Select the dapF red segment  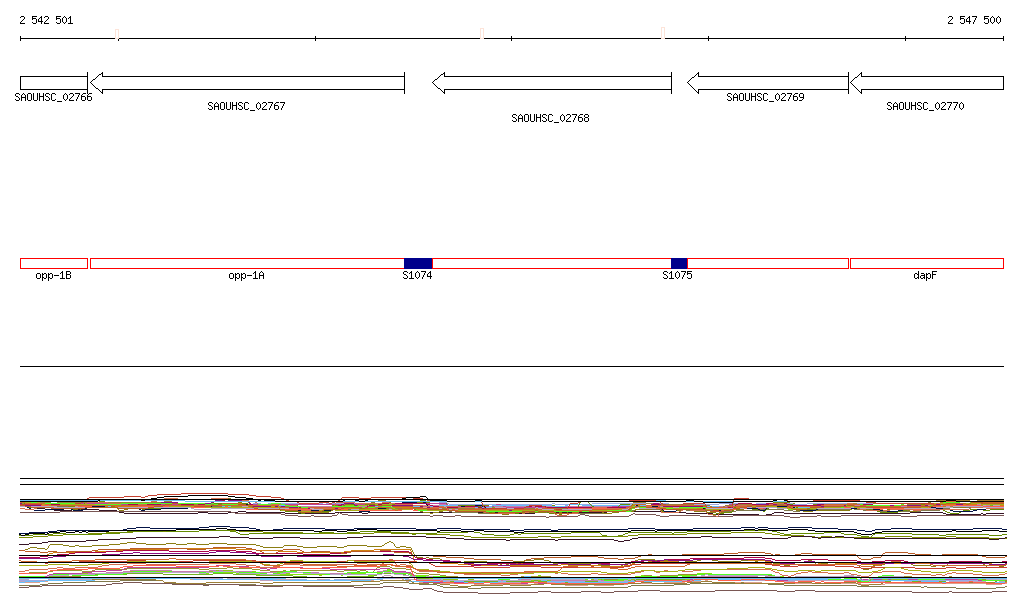coord(927,264)
